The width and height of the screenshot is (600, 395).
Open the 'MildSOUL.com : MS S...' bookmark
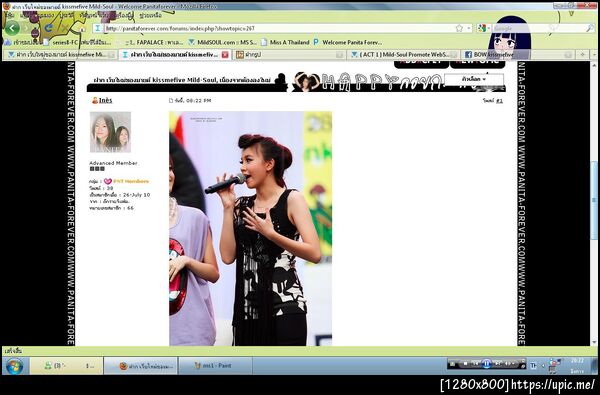223,42
